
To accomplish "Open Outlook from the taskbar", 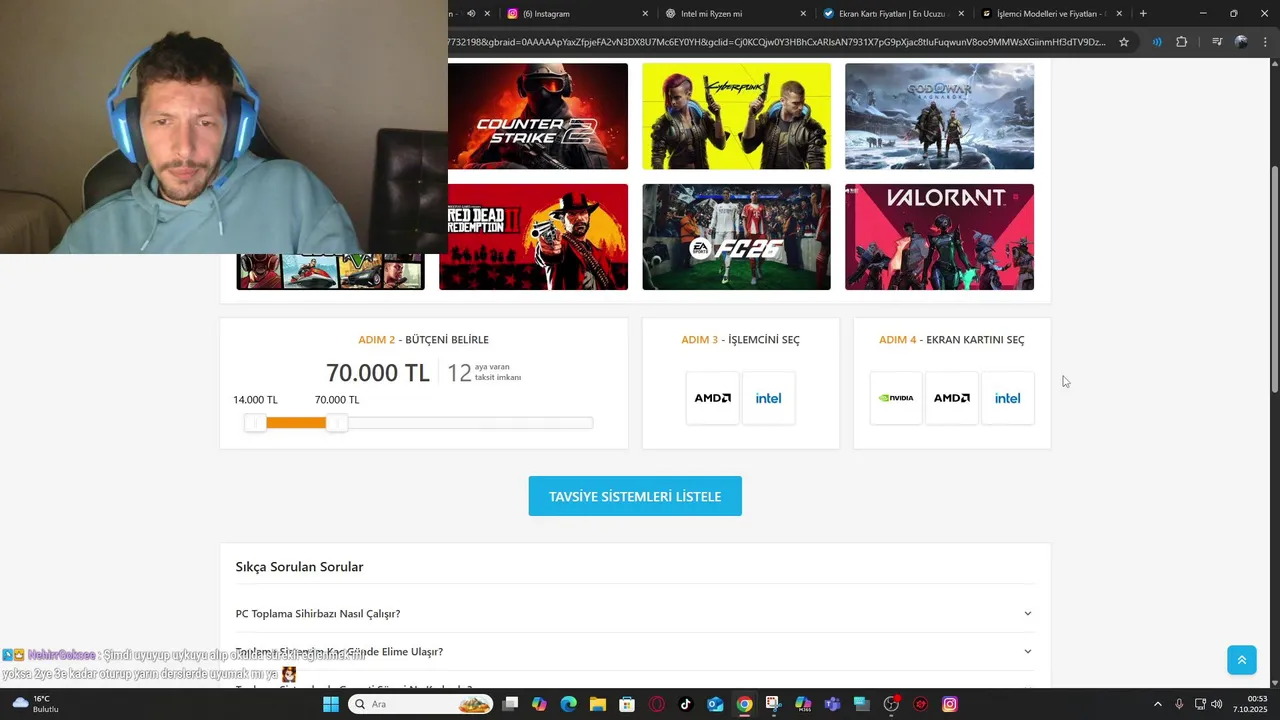I will [715, 704].
